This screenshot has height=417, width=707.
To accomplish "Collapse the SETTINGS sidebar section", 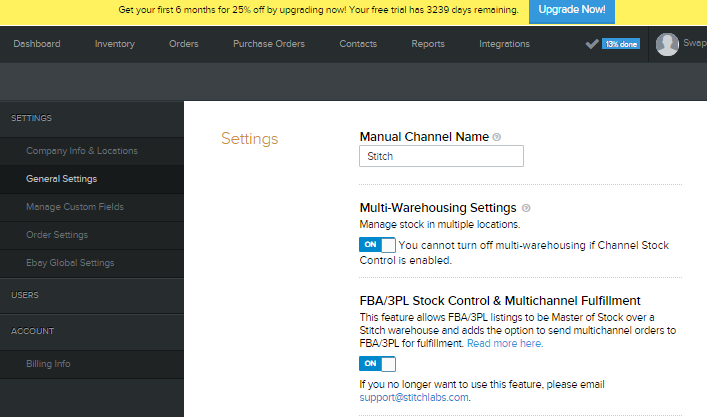I will pyautogui.click(x=92, y=119).
